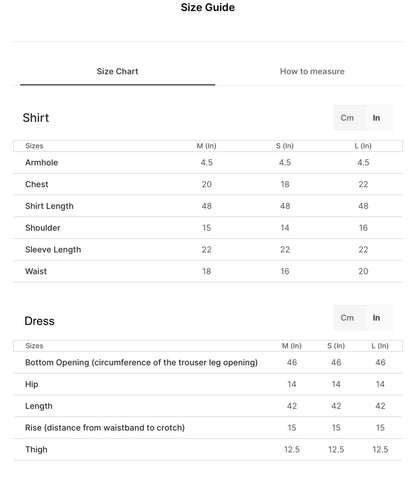The height and width of the screenshot is (491, 416).
Task: Click the S (In) column header in Shirt table
Action: point(285,146)
